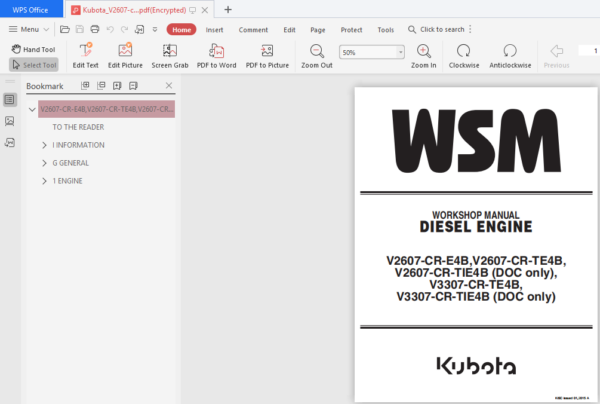
Task: Click the Zoom Out button
Action: (x=317, y=56)
